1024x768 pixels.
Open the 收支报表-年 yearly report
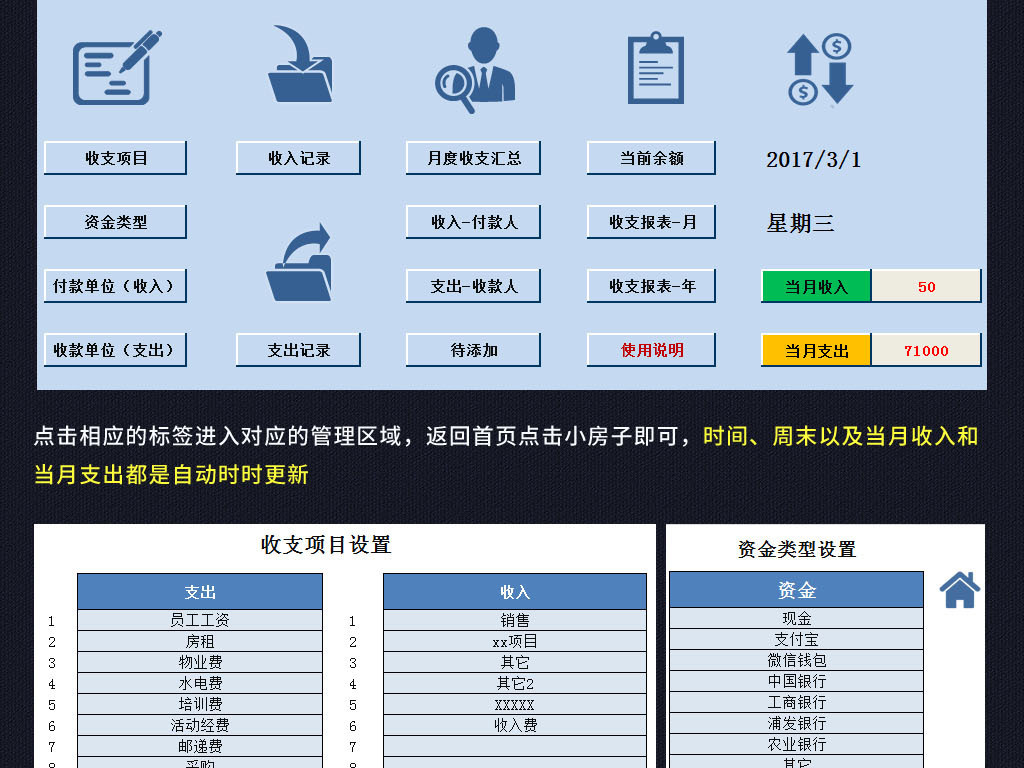[650, 285]
